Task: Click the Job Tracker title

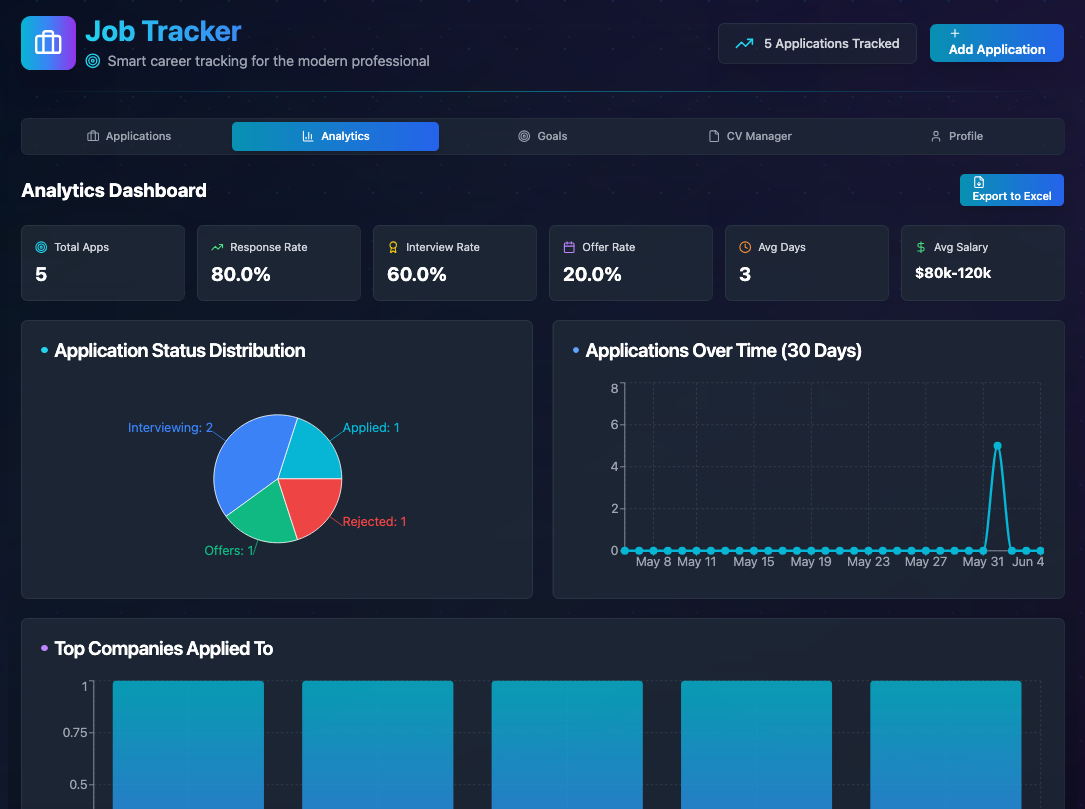Action: [163, 32]
